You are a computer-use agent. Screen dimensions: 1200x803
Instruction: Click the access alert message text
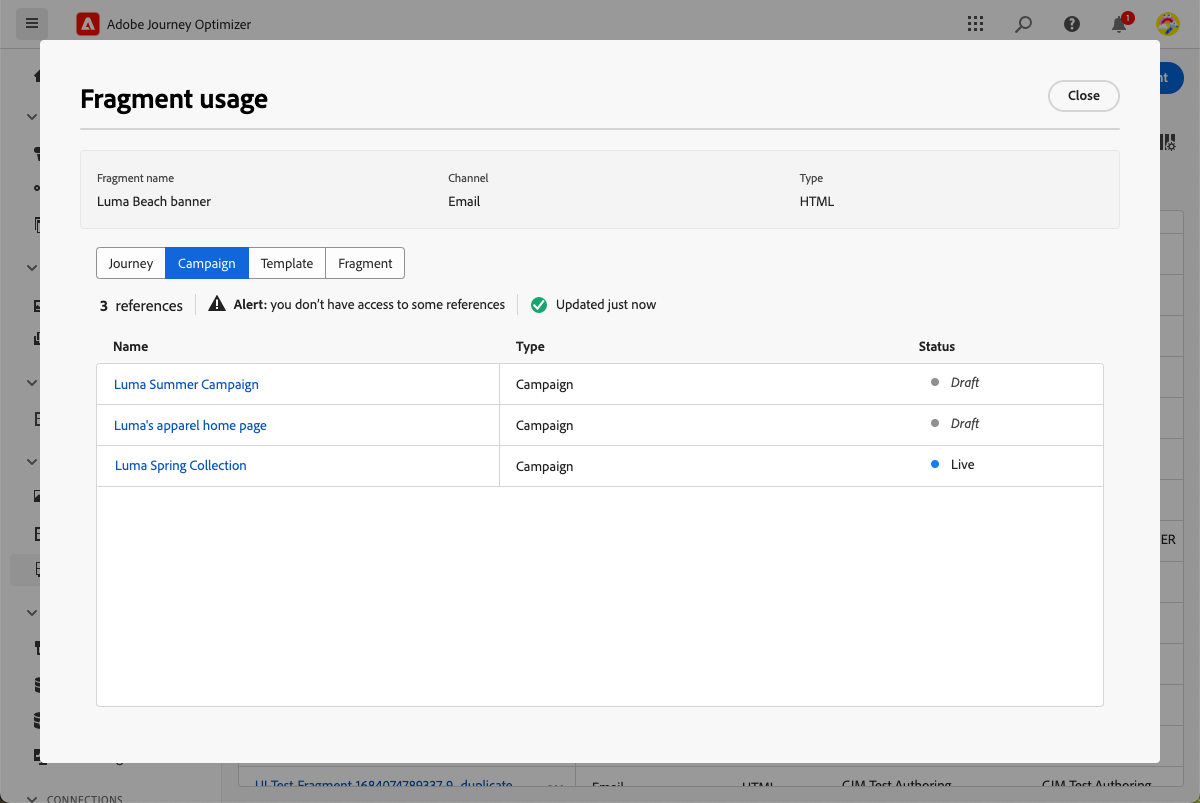(x=369, y=304)
